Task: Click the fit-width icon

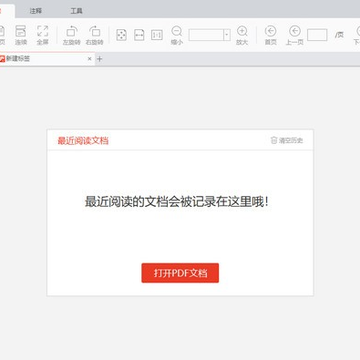Action: (139, 35)
